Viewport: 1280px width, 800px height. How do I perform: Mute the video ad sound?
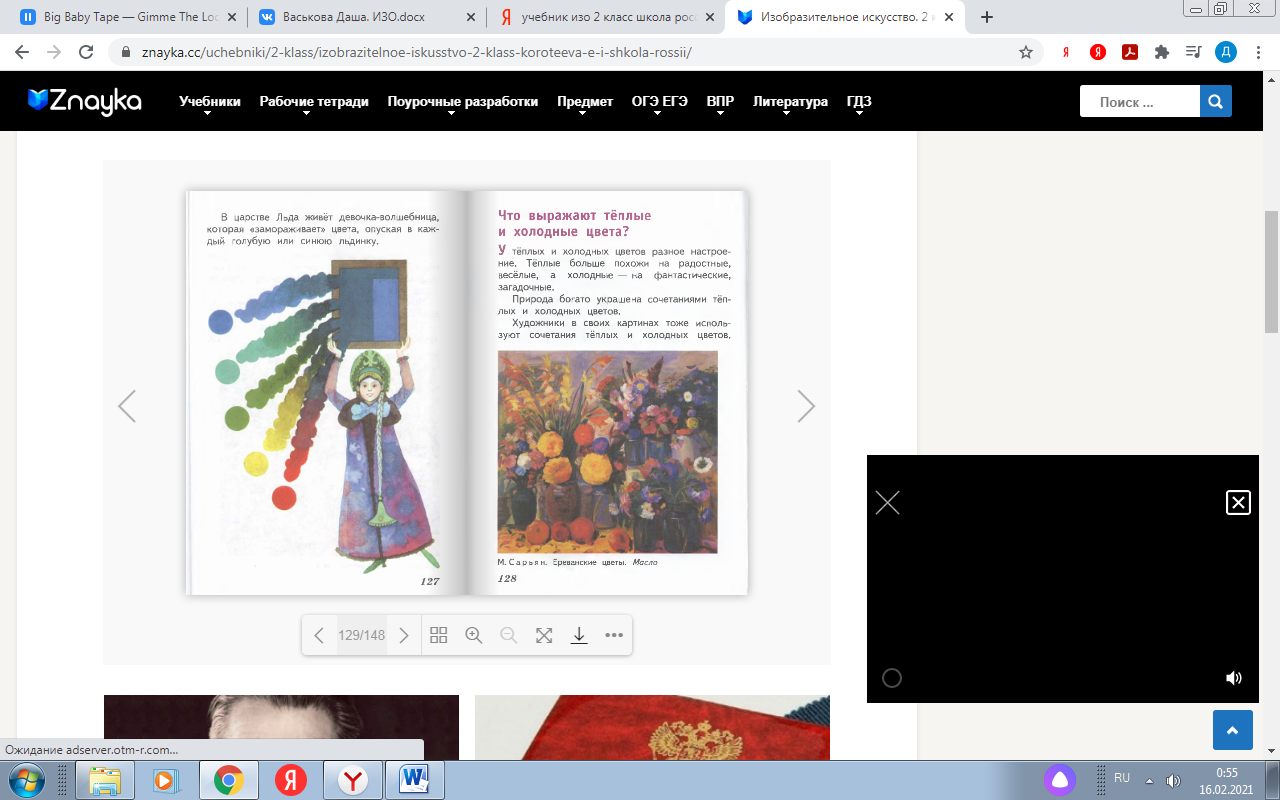1234,678
